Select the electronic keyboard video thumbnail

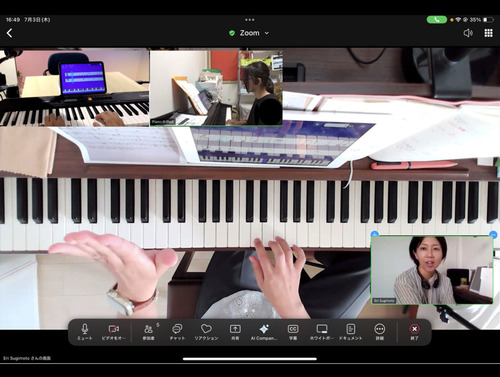74,88
